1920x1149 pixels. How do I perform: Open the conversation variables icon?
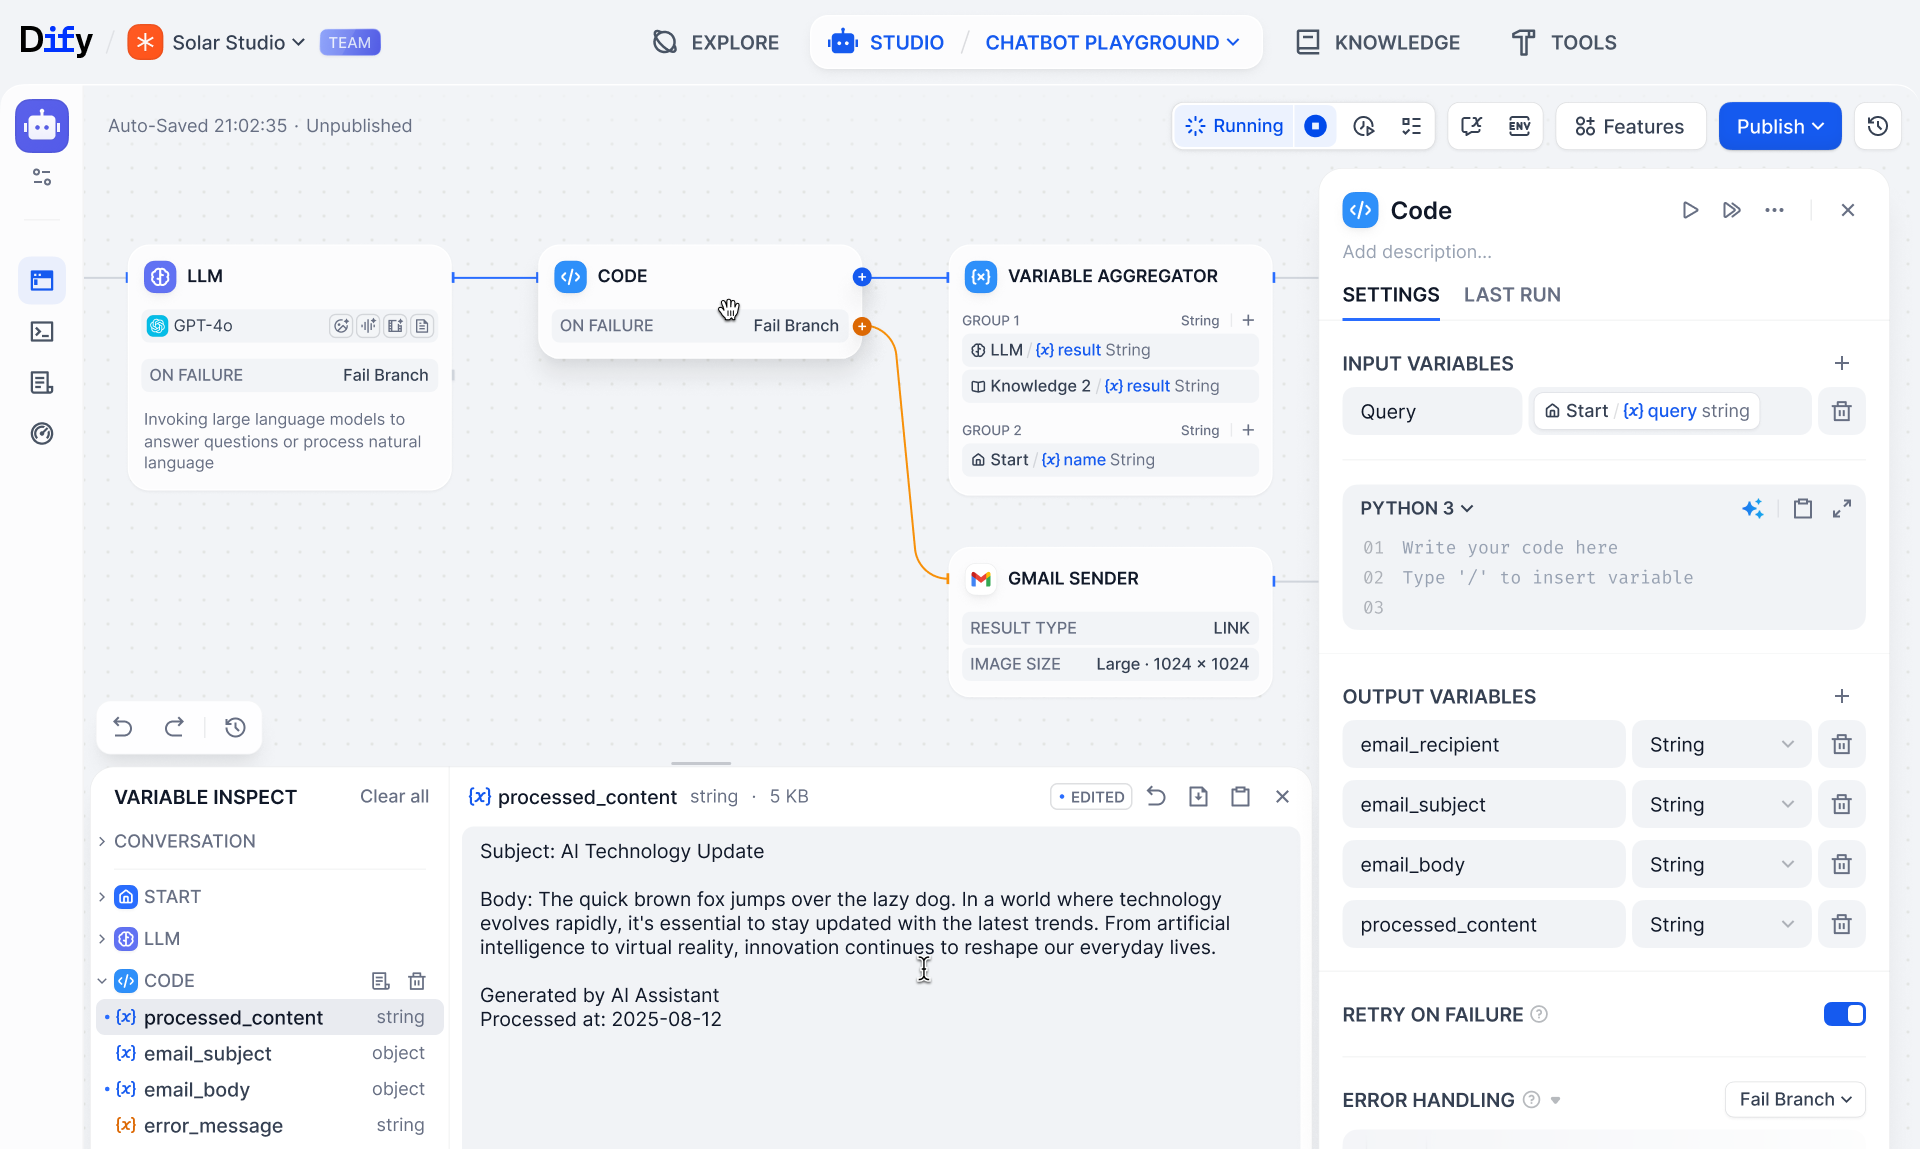[x=1472, y=126]
